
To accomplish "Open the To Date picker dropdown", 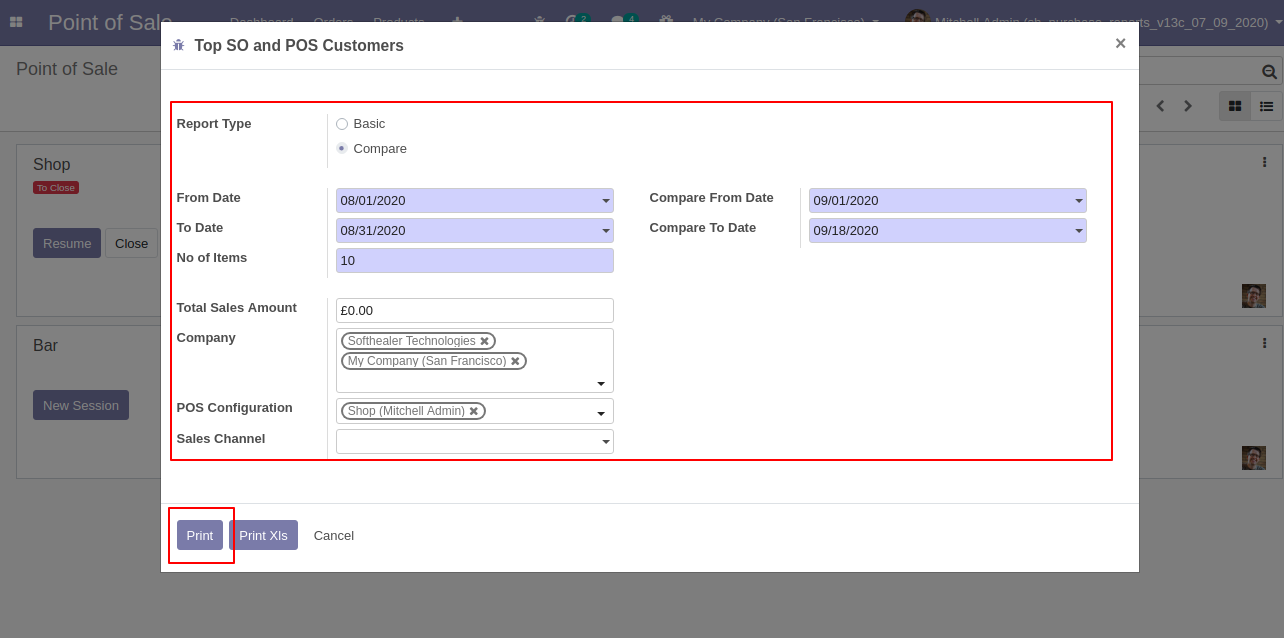I will [605, 231].
